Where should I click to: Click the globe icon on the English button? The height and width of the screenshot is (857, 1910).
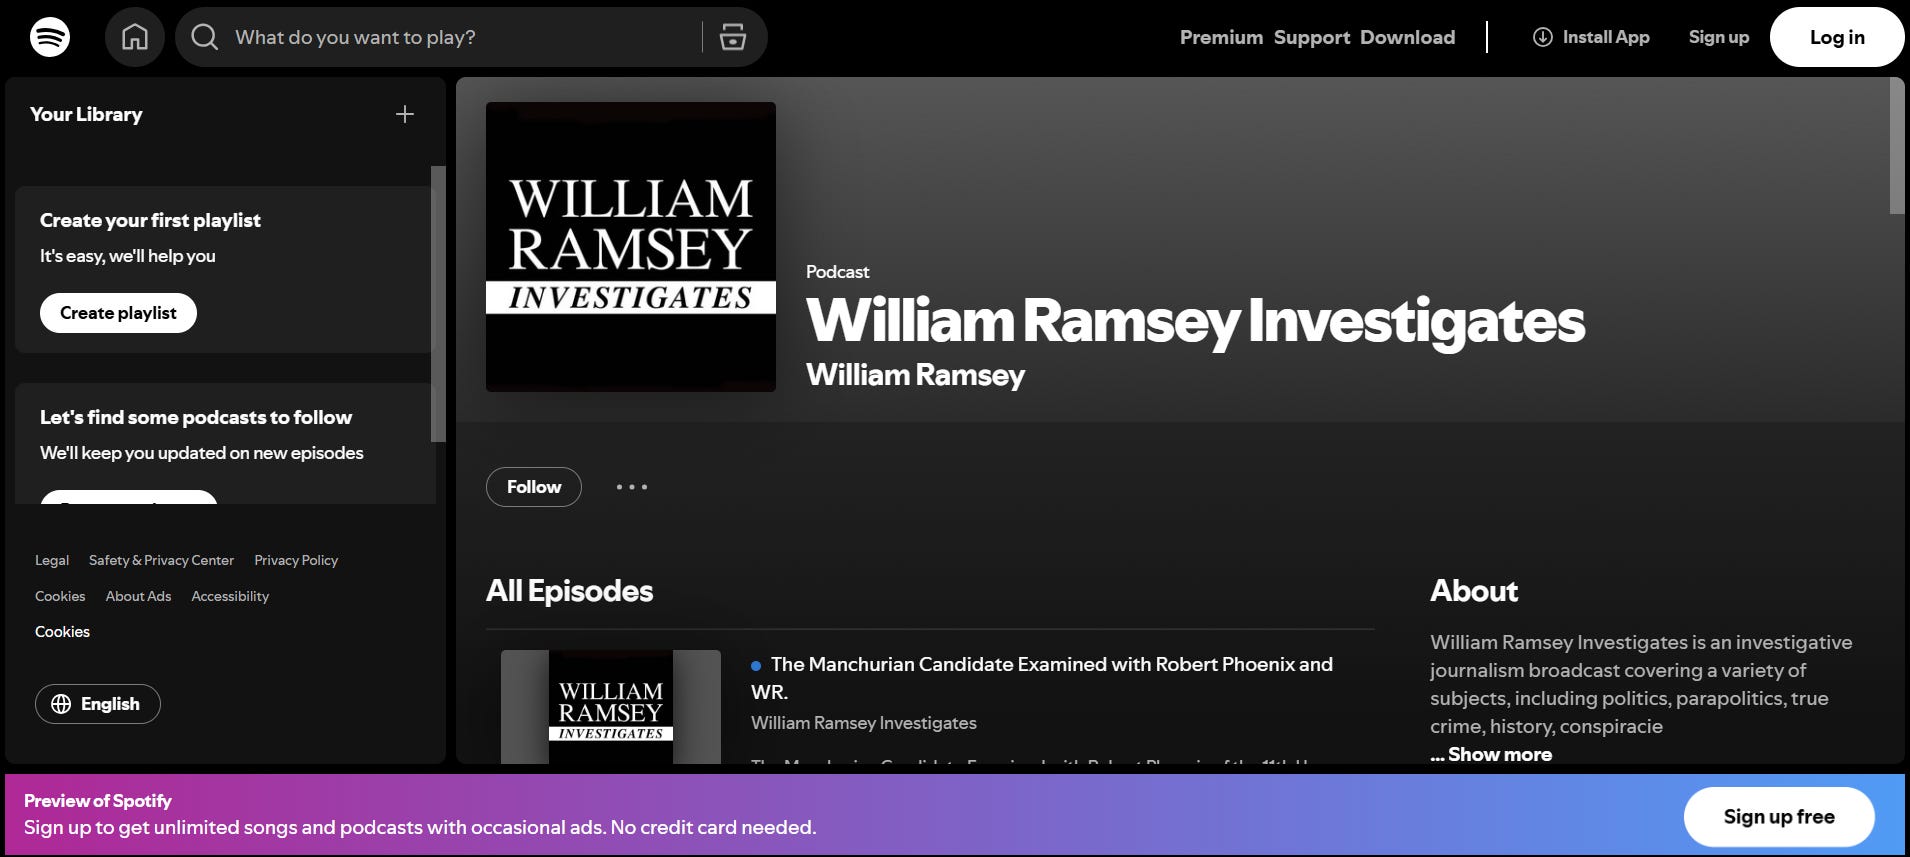tap(61, 704)
